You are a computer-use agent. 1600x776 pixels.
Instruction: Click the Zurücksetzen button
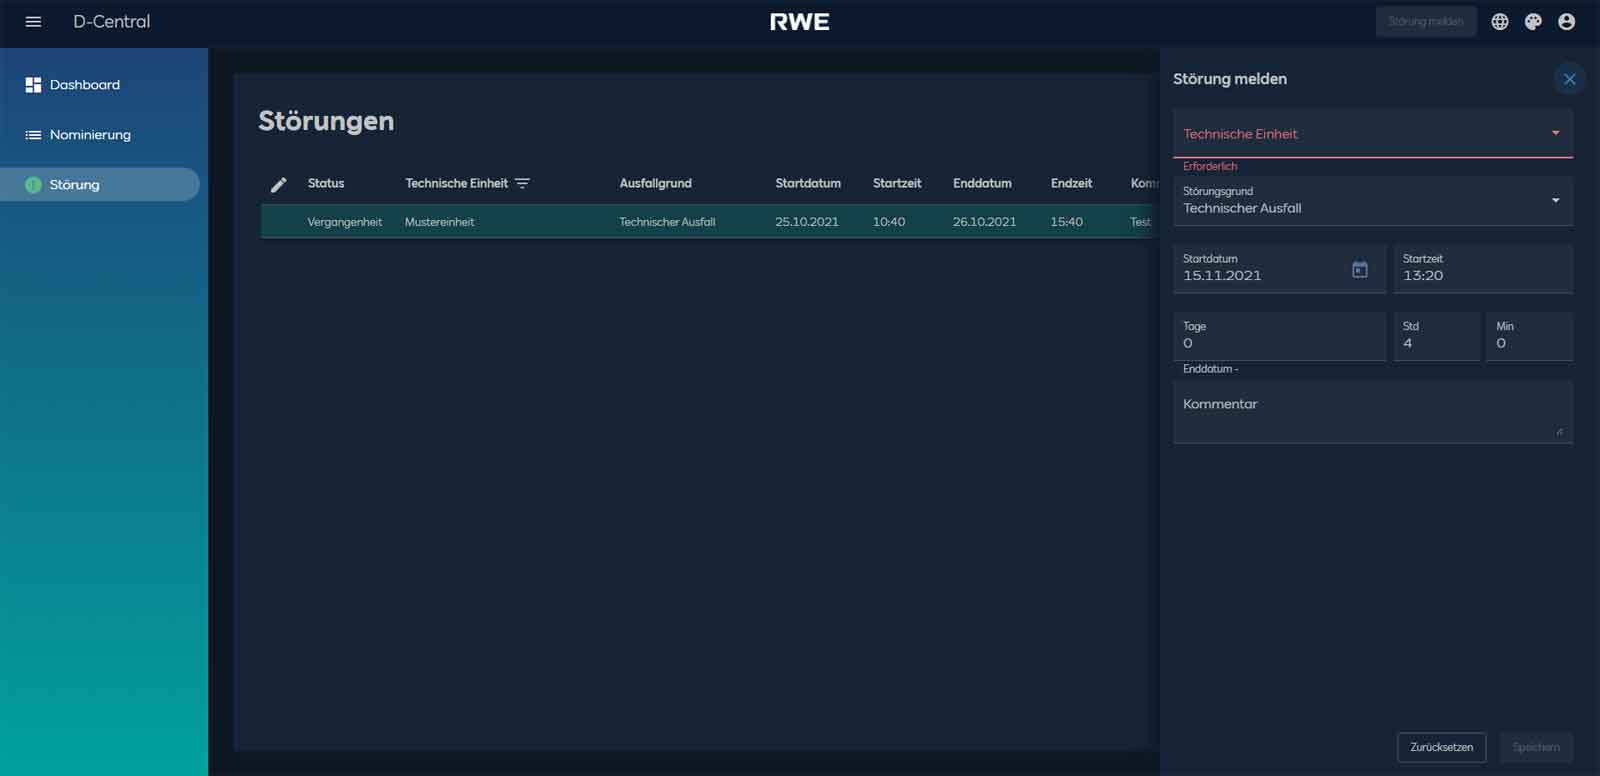[x=1441, y=747]
